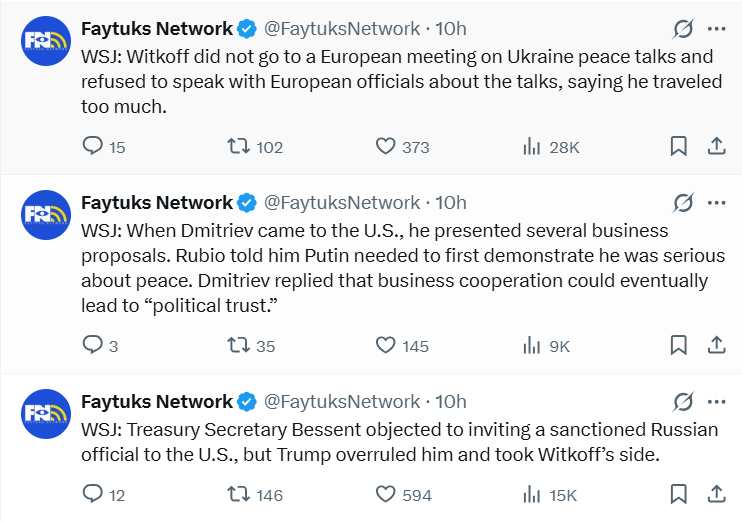742x521 pixels.
Task: Repost the Witkoff European meeting tweet
Action: [238, 146]
